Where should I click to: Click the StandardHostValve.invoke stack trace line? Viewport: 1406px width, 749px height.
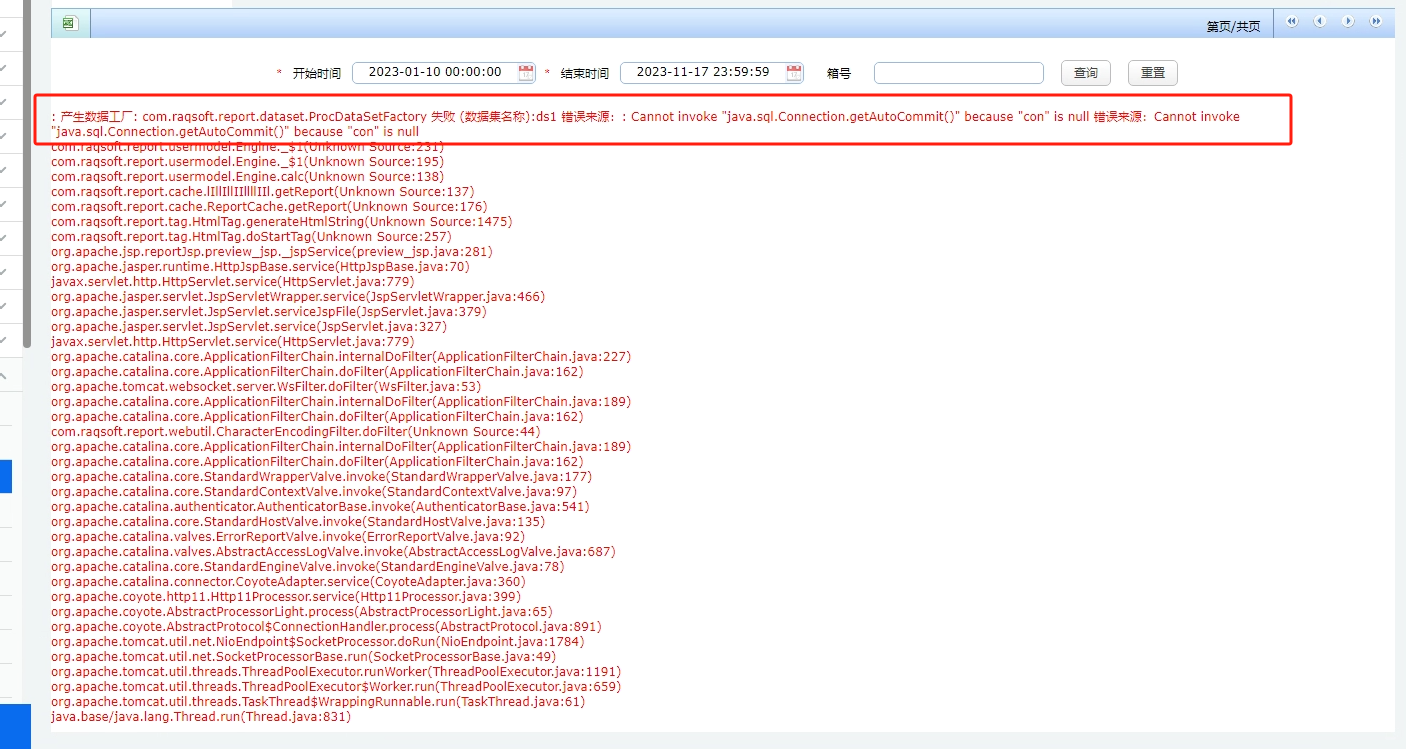click(x=298, y=521)
